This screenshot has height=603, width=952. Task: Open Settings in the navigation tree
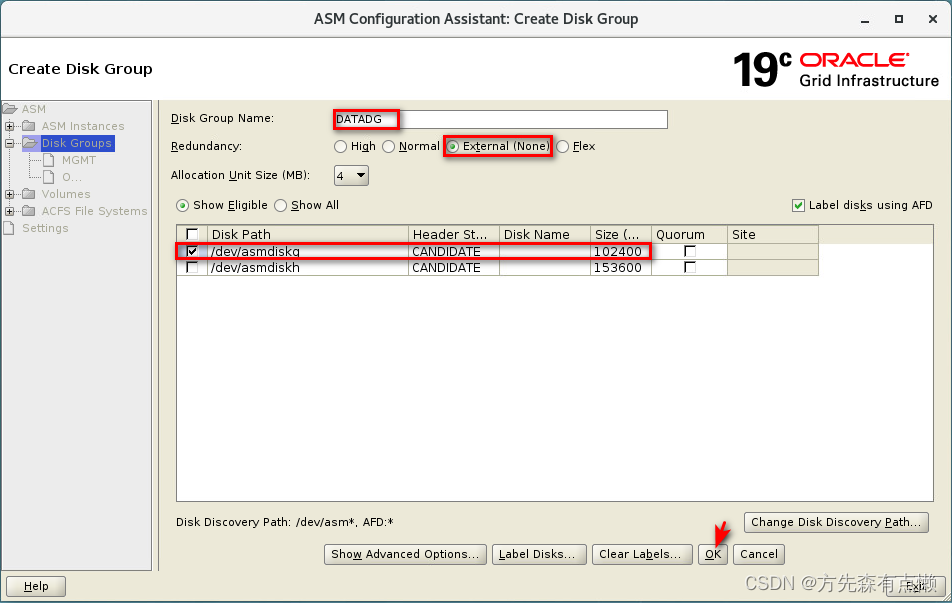click(45, 228)
